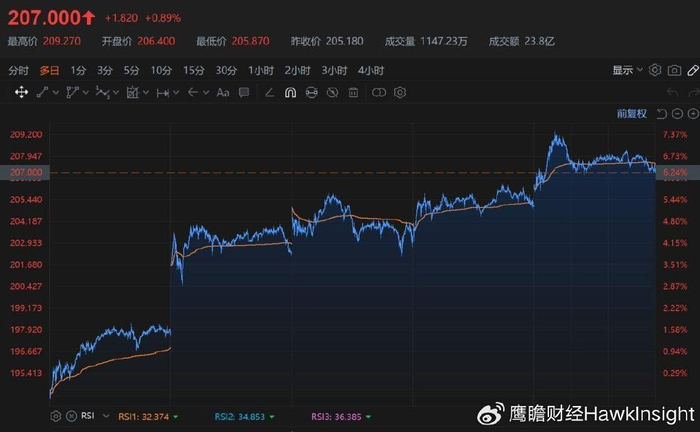700x432 pixels.
Task: Switch to the 30分 timeframe tab
Action: pos(226,70)
